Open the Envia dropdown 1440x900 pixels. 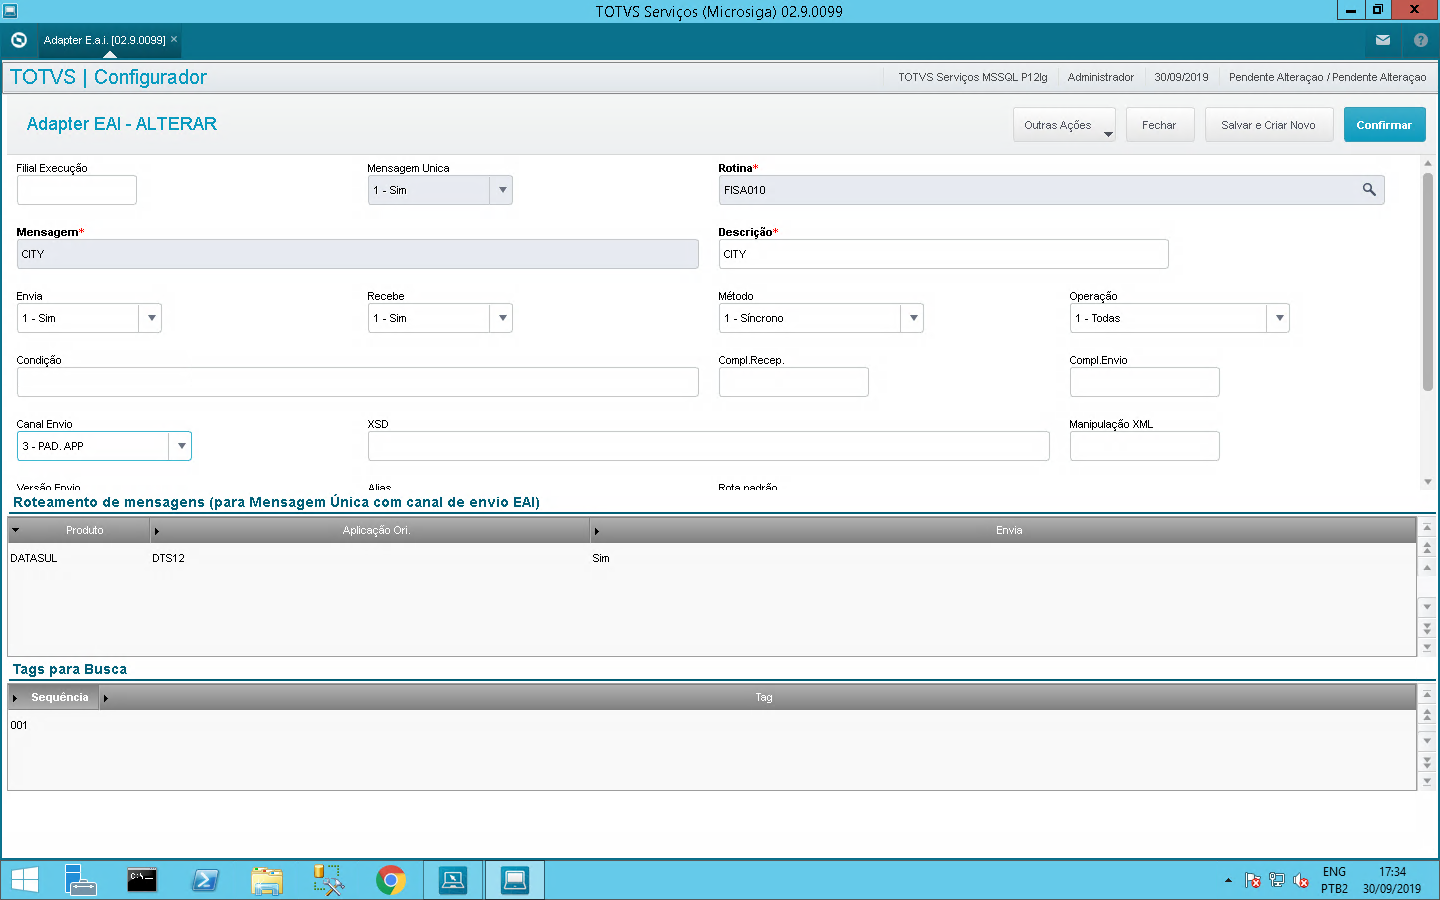[x=151, y=318]
